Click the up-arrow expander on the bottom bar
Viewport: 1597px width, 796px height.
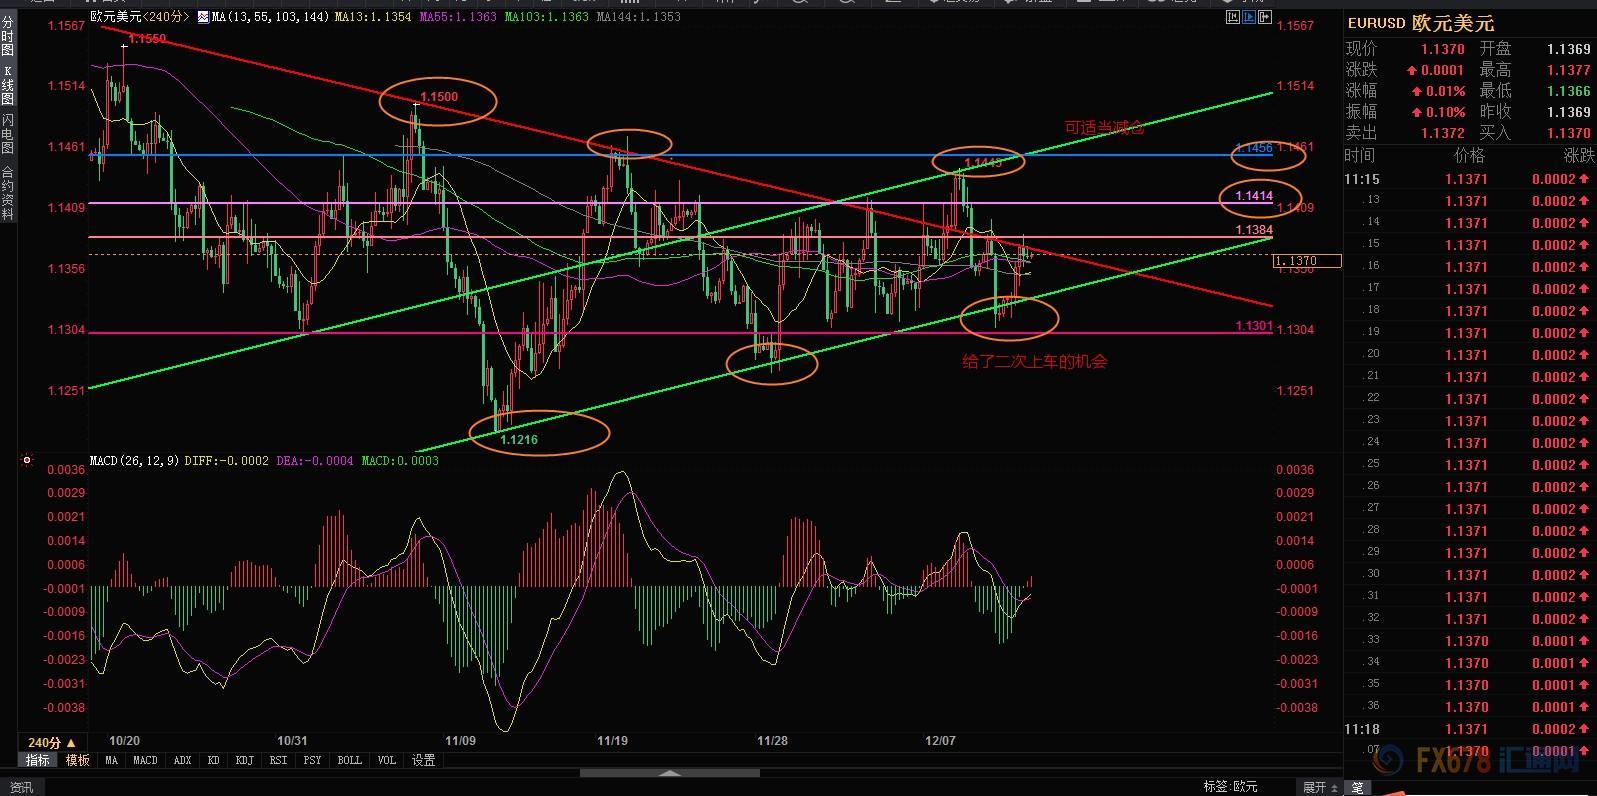point(670,773)
